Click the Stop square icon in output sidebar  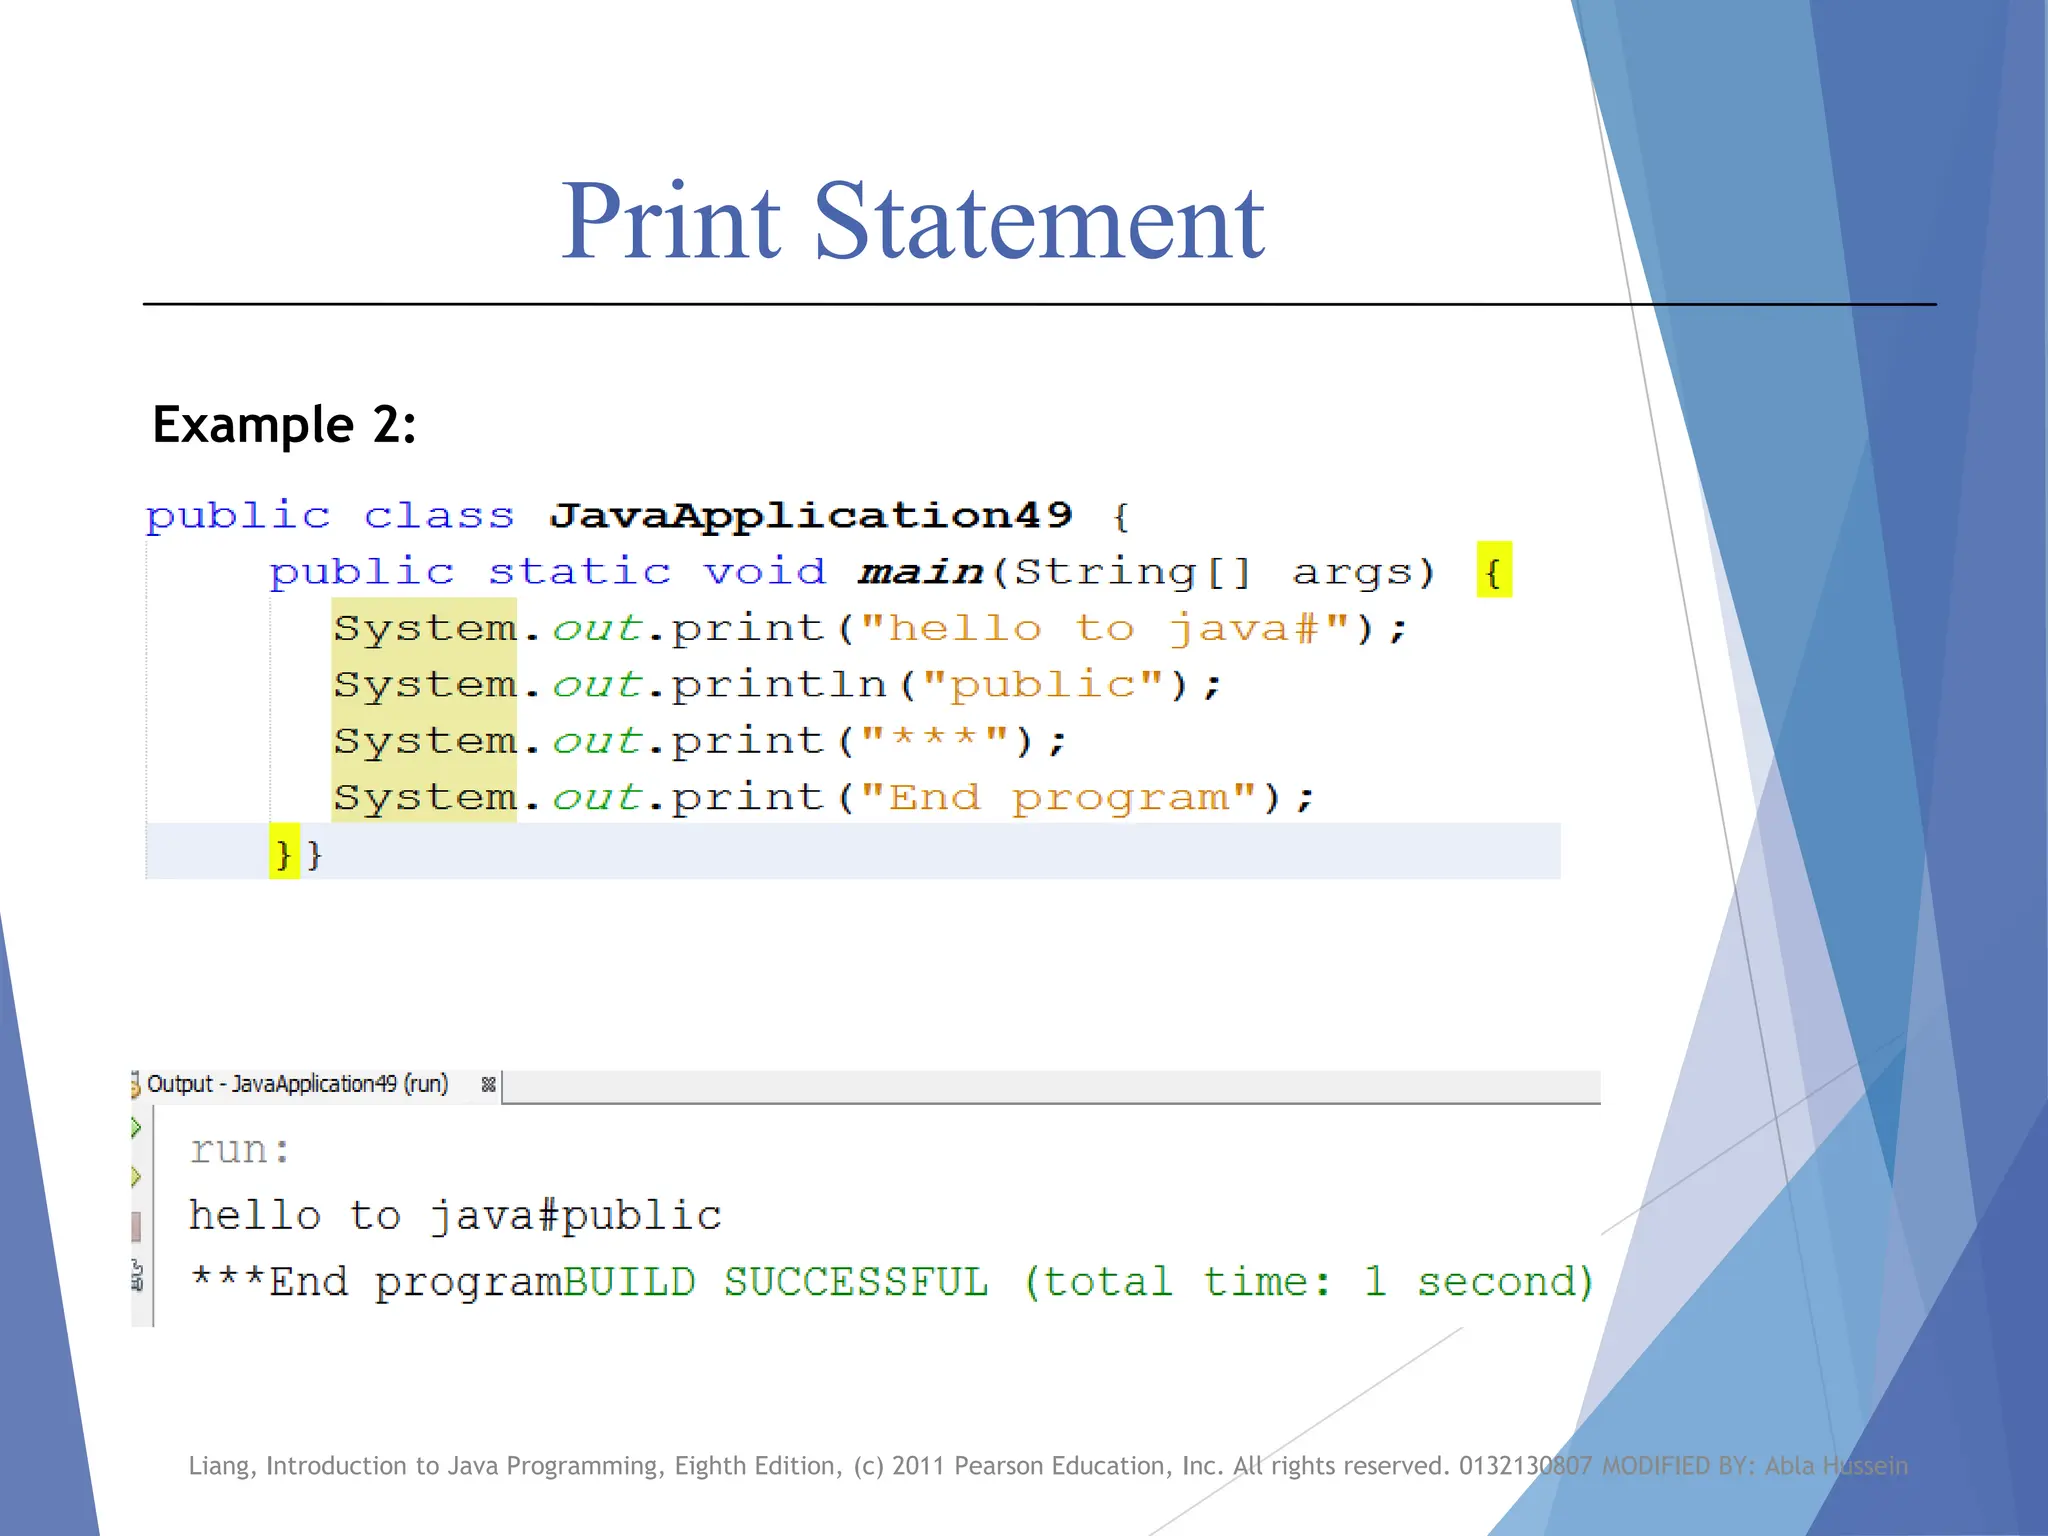tap(136, 1227)
